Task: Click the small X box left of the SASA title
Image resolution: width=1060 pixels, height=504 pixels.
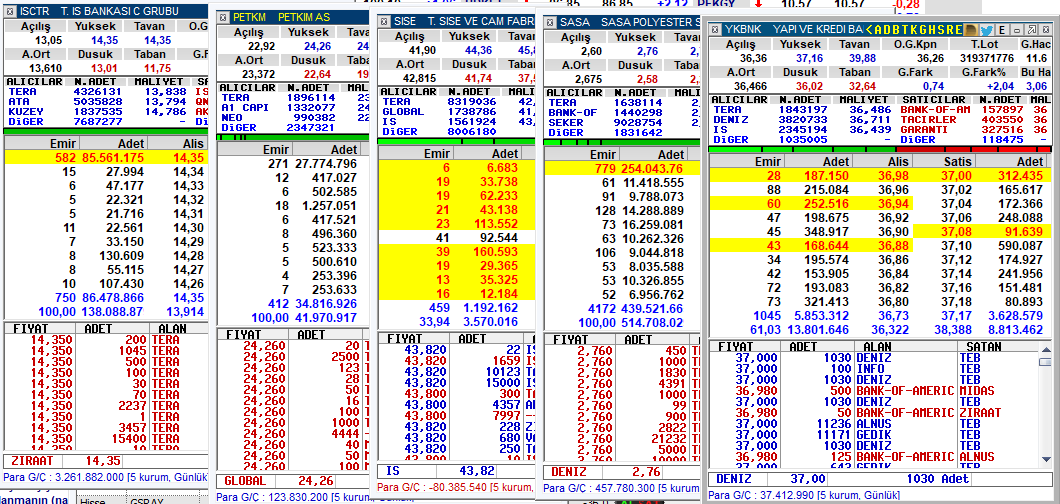Action: coord(550,22)
